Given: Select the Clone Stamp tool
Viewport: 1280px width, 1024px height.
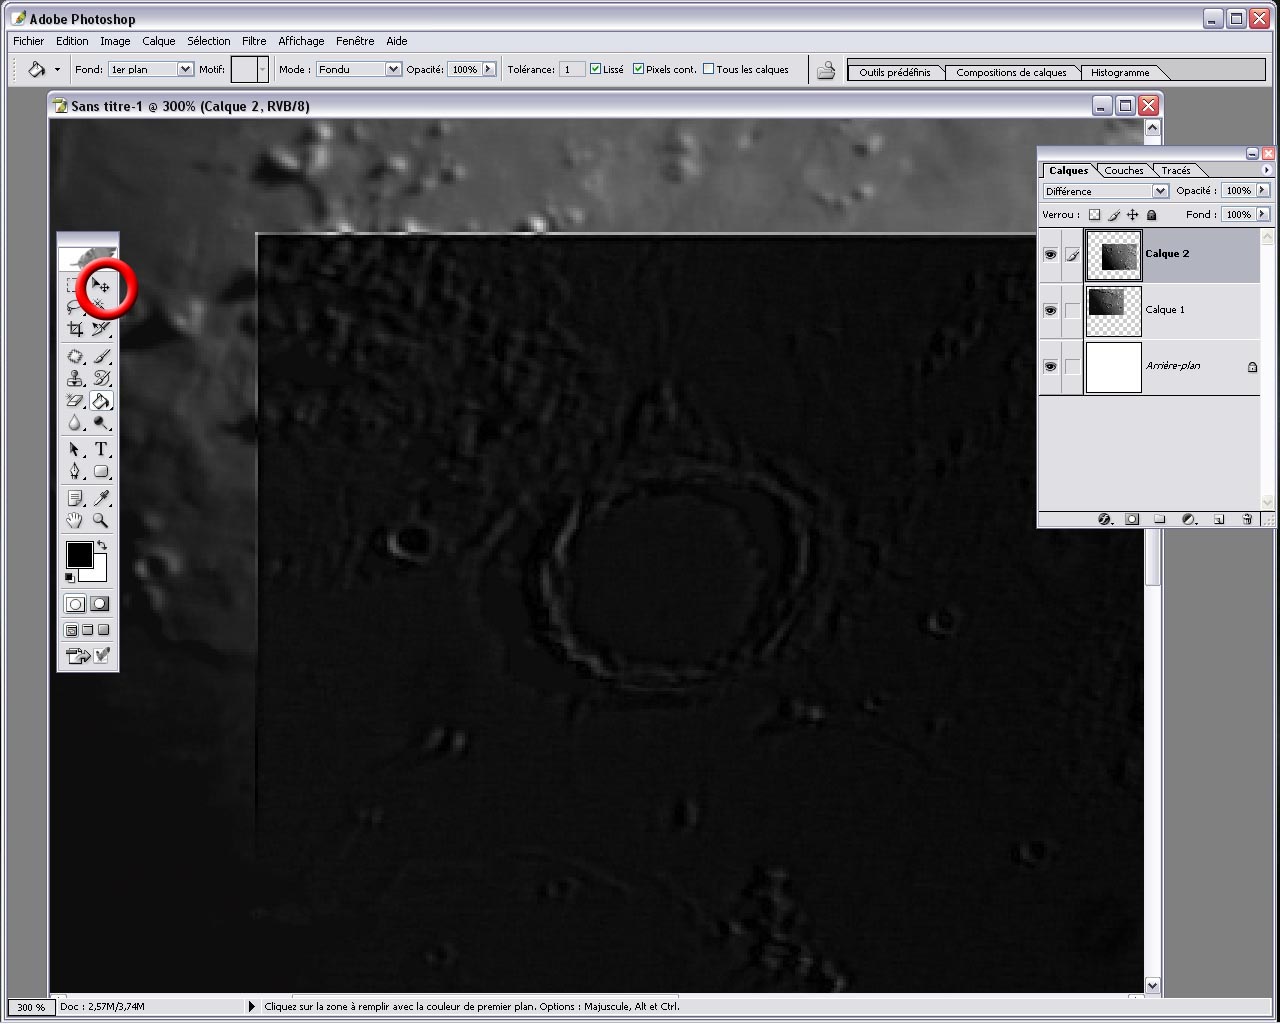Looking at the screenshot, I should point(75,378).
